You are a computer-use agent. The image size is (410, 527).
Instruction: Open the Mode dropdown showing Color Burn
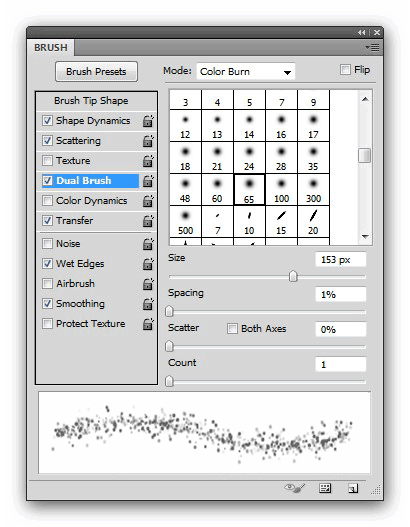[x=246, y=72]
